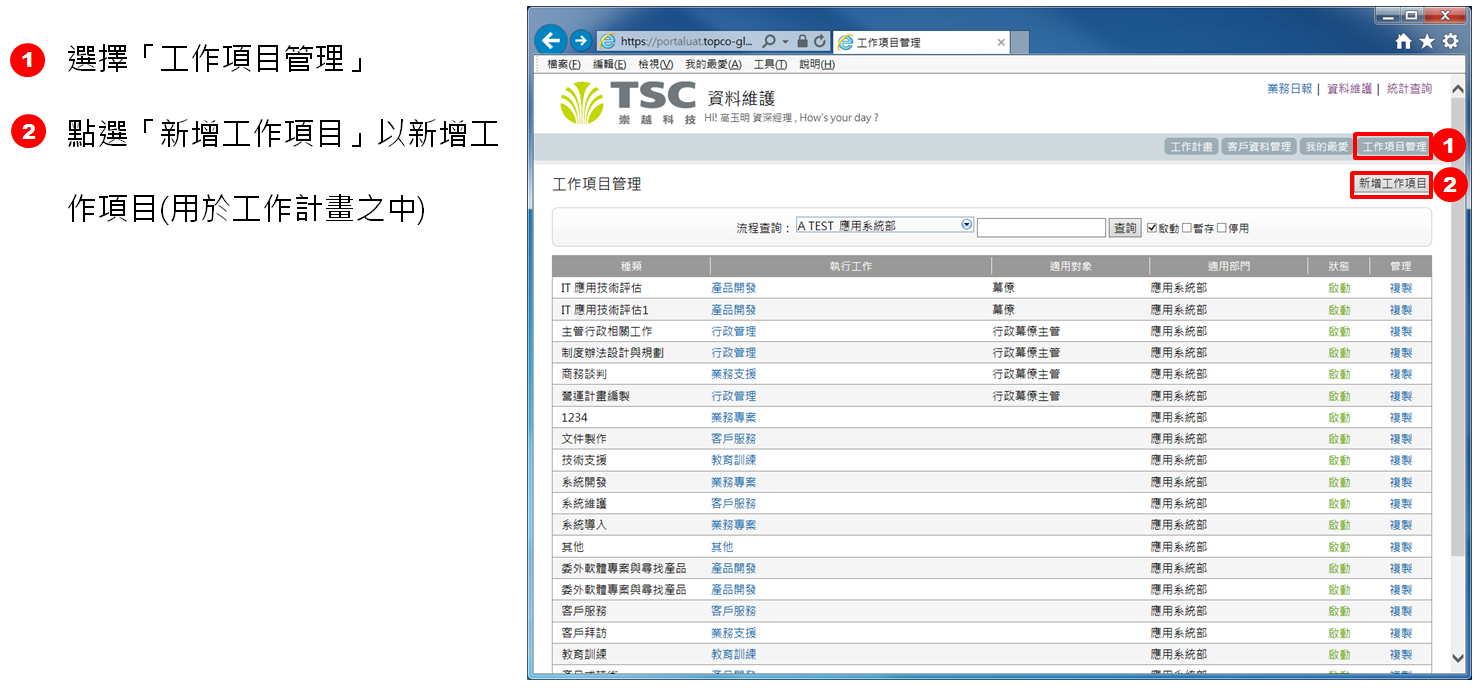Enable the 暫存 checkbox

[x=1187, y=228]
